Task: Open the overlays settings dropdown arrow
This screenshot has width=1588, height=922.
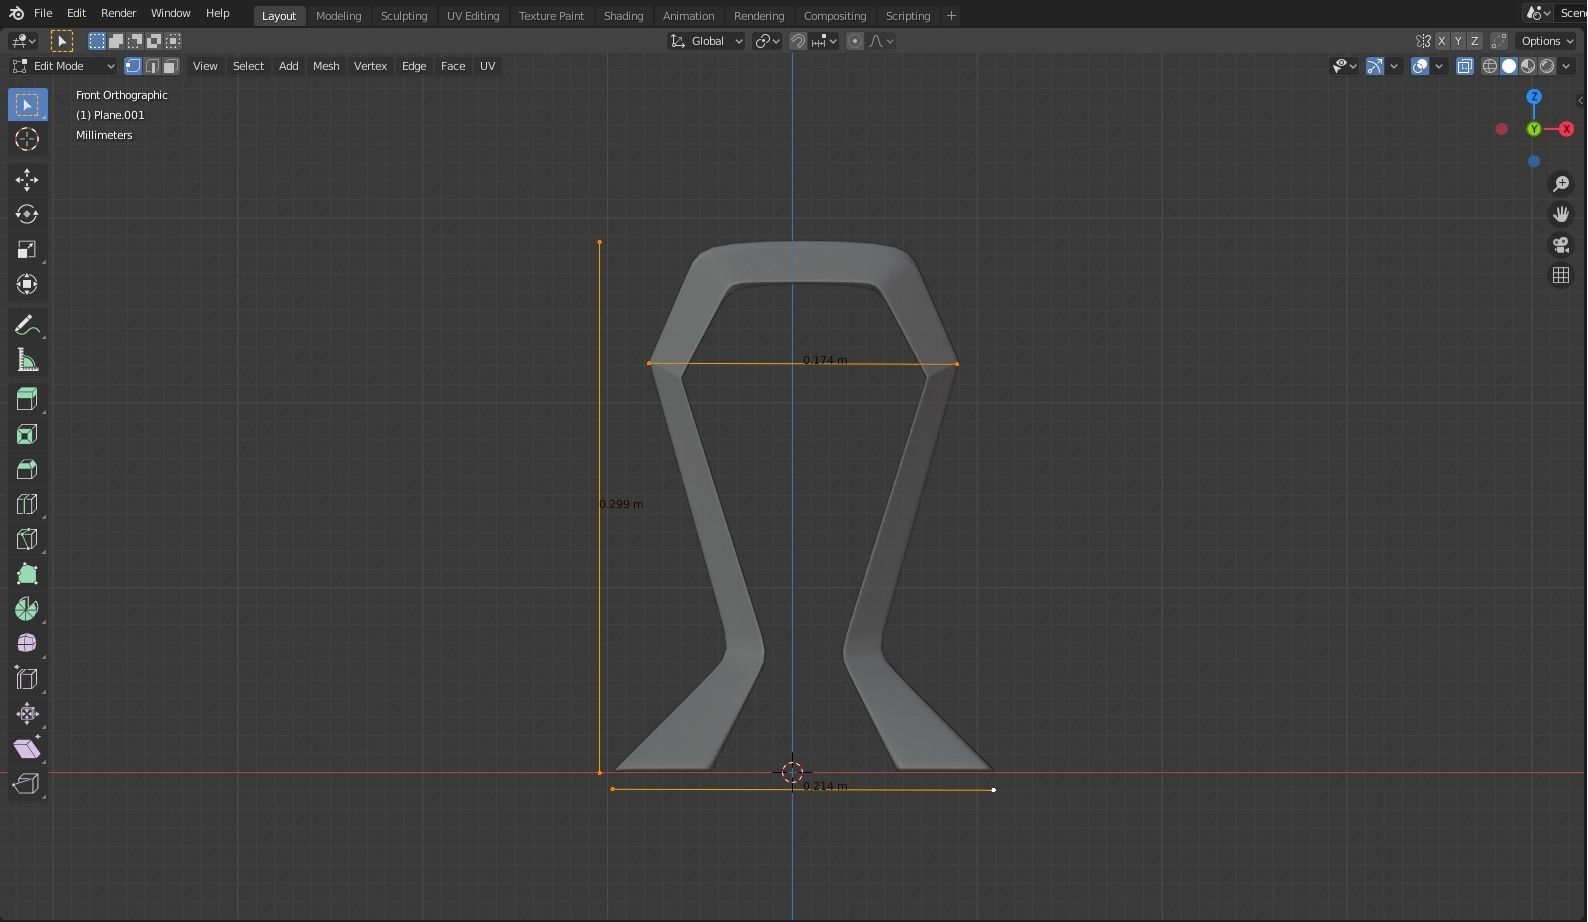Action: coord(1439,66)
